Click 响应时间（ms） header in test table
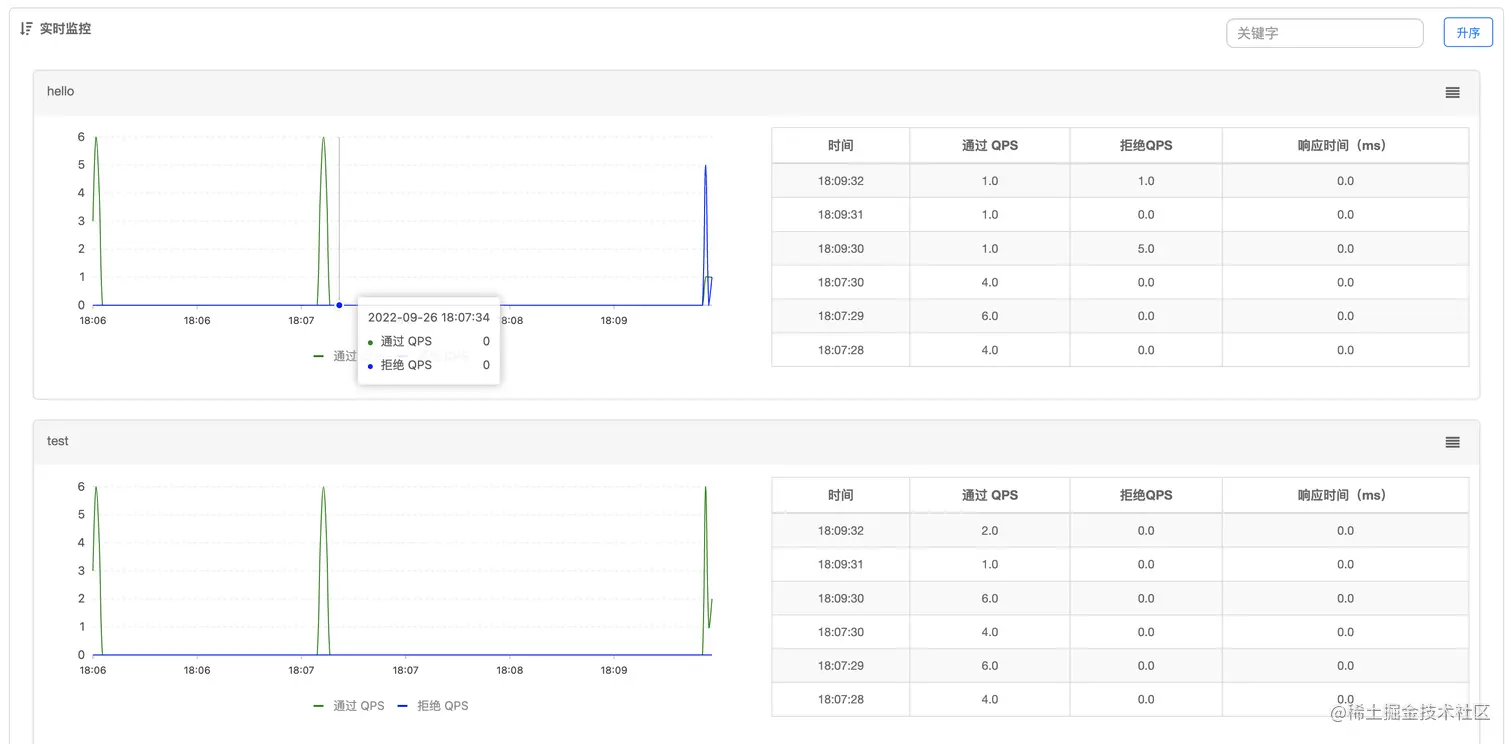Viewport: 1512px width, 744px height. [1345, 495]
